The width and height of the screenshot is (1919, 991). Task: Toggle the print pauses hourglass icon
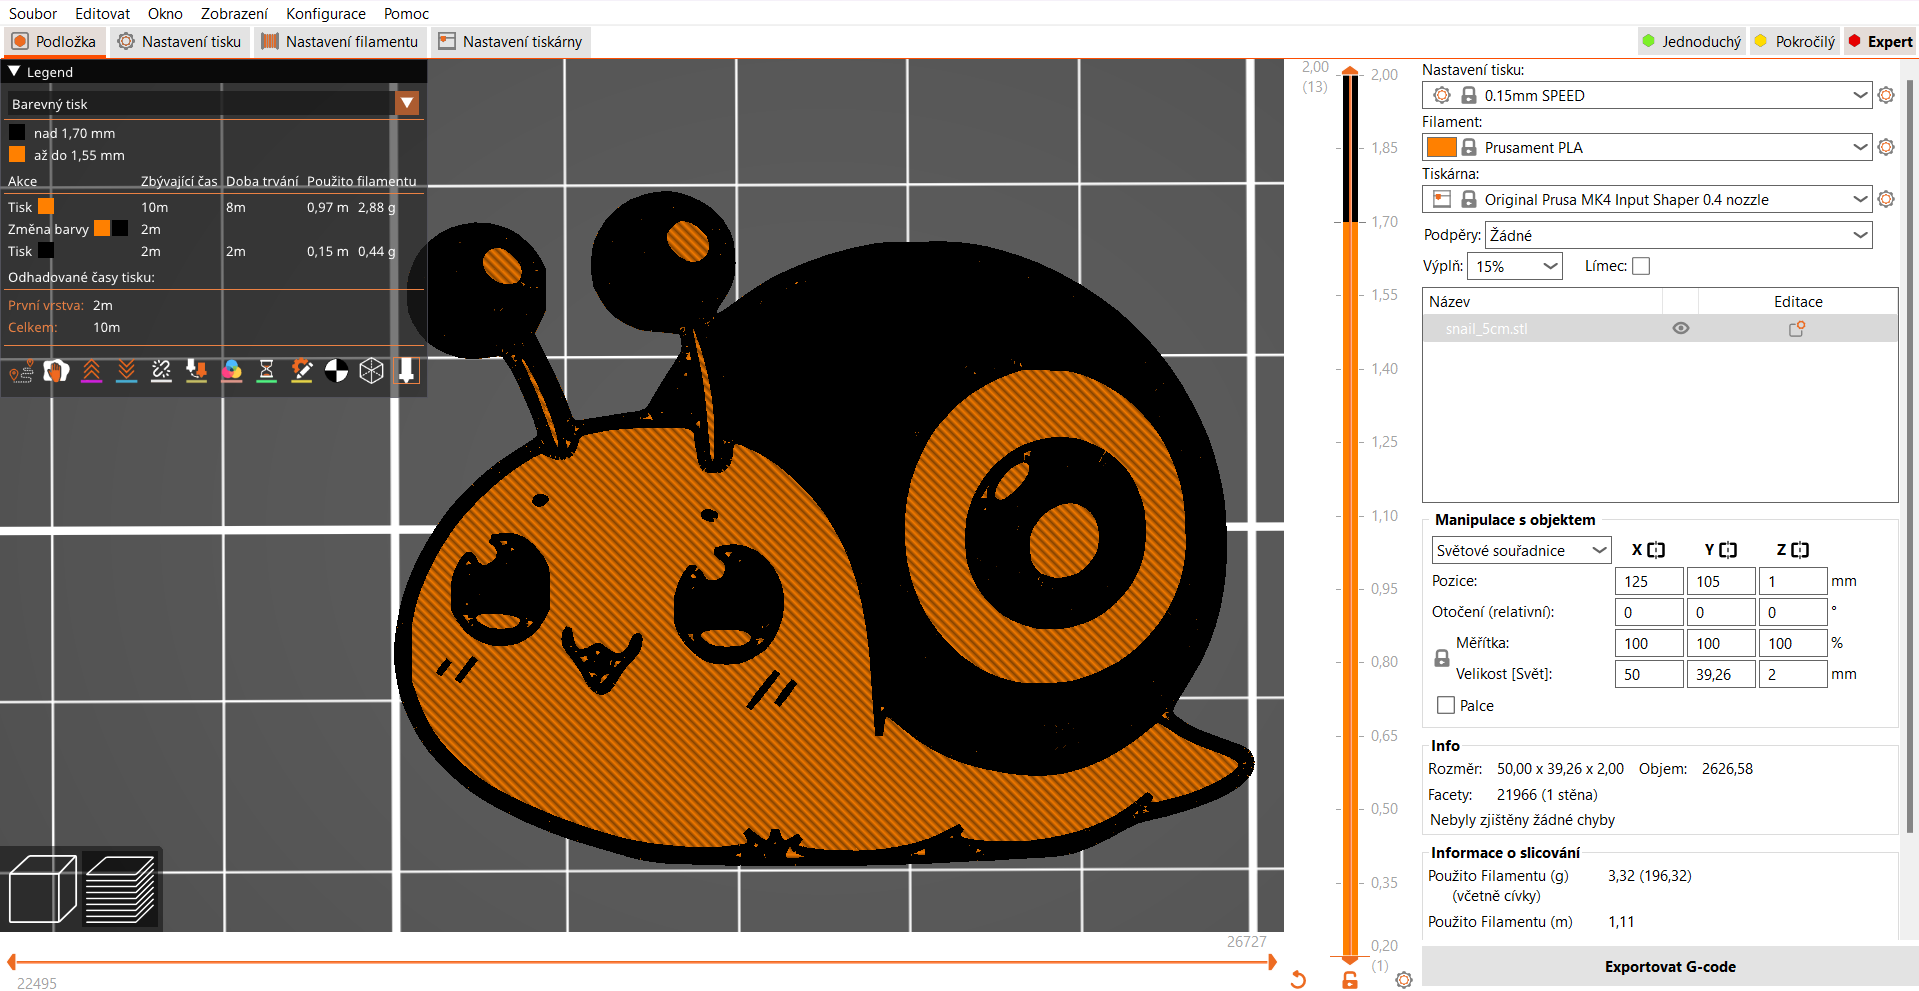click(x=266, y=372)
